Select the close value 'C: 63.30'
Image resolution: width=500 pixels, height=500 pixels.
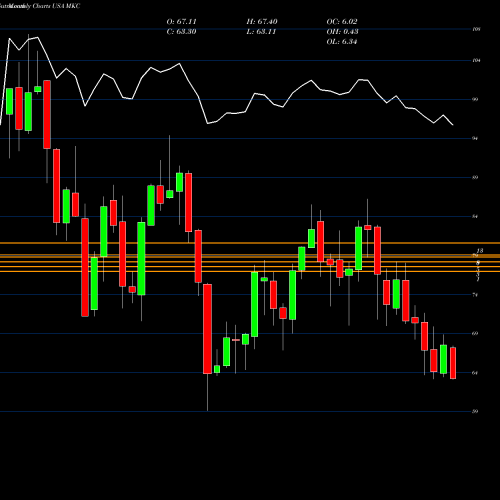click(x=181, y=32)
